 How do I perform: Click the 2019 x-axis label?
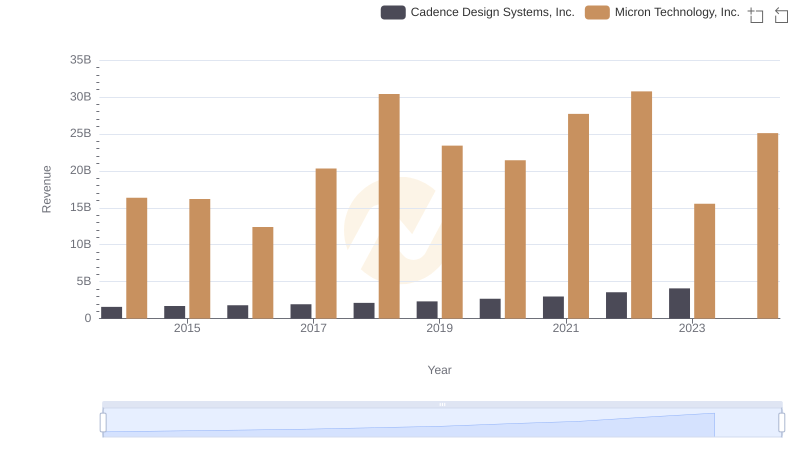tap(439, 328)
